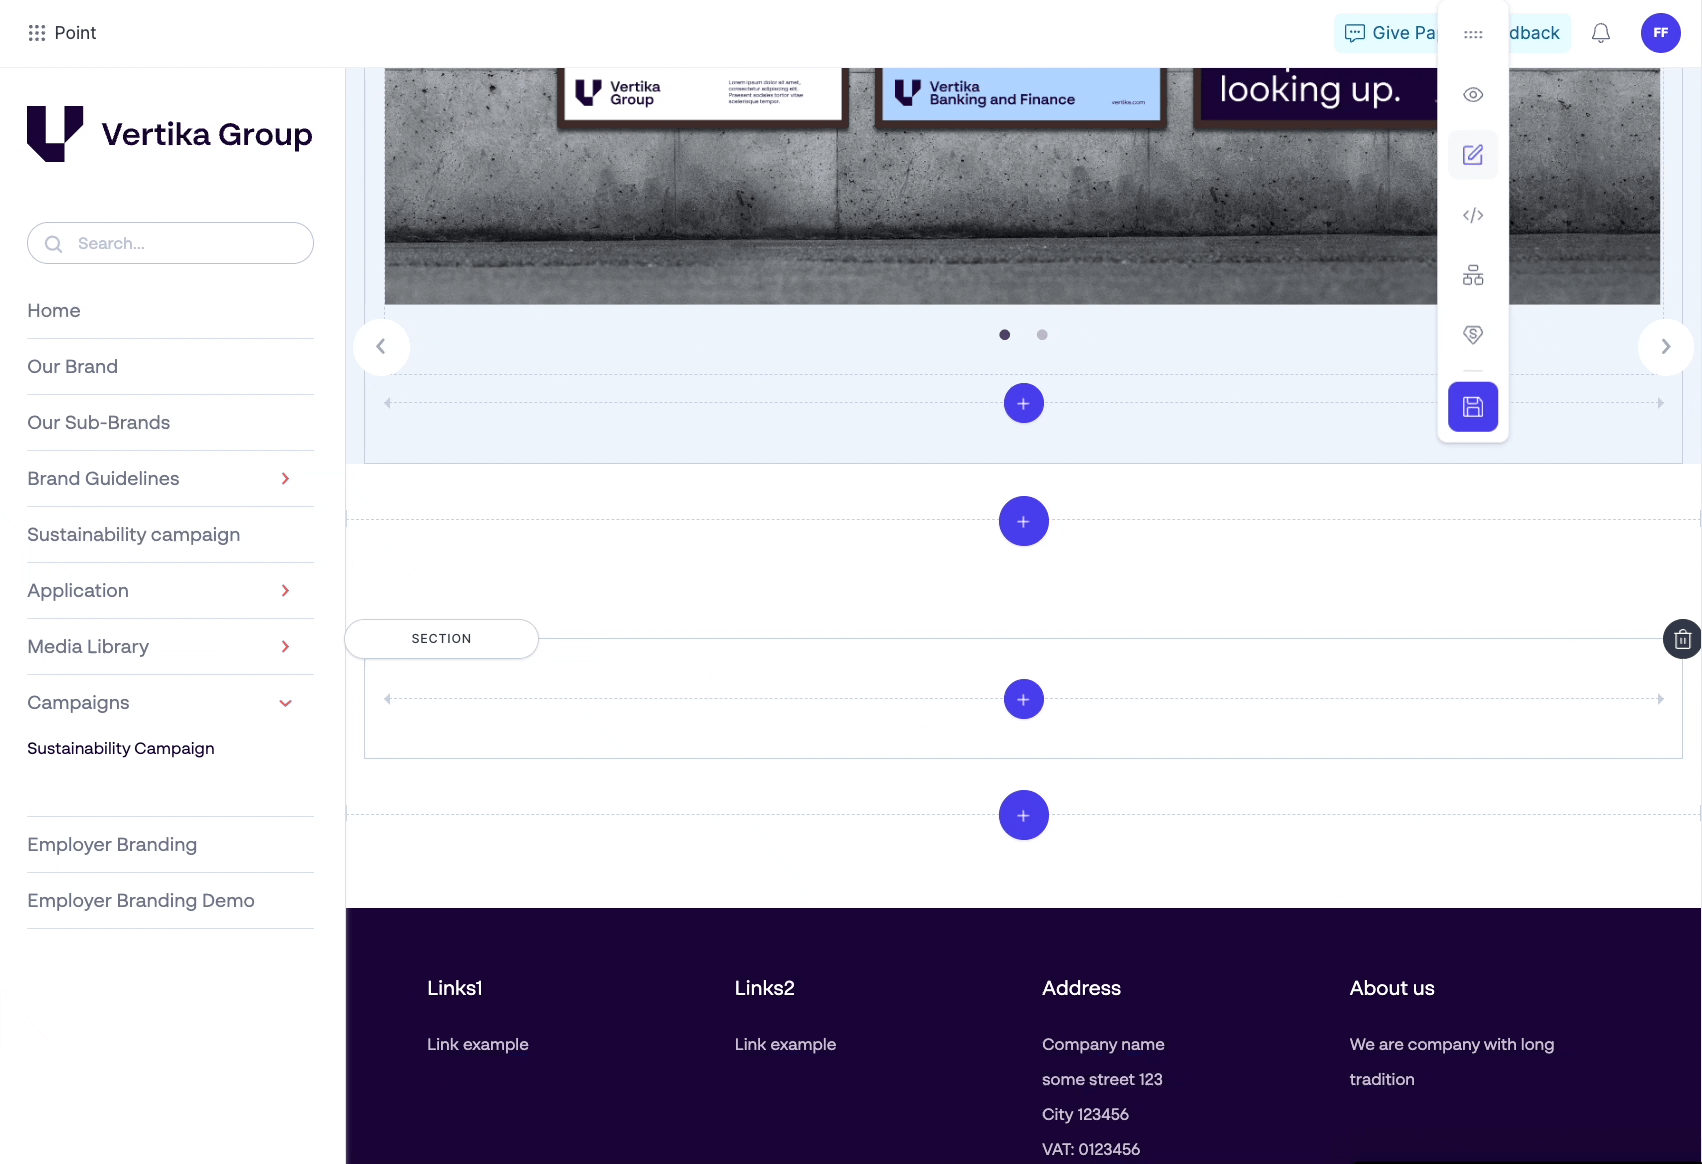Open the FF user avatar menu
The height and width of the screenshot is (1164, 1702).
pos(1661,33)
